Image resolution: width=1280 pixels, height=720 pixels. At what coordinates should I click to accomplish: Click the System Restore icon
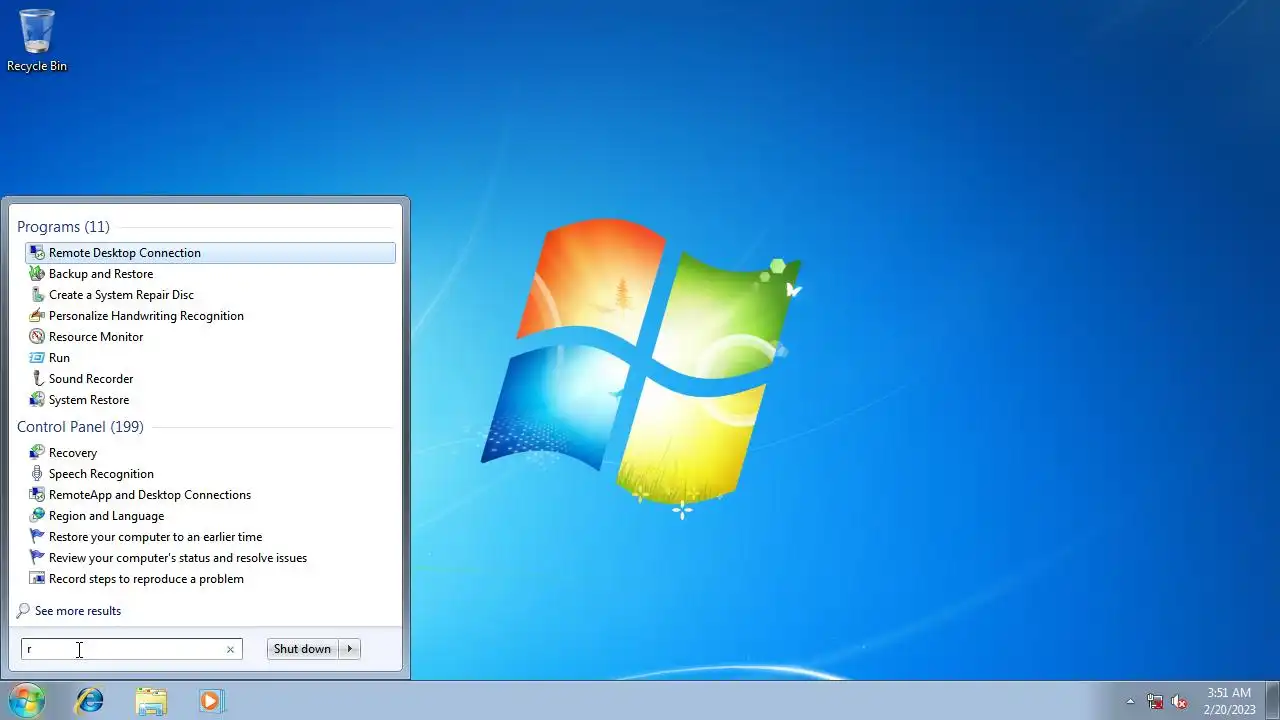[37, 400]
